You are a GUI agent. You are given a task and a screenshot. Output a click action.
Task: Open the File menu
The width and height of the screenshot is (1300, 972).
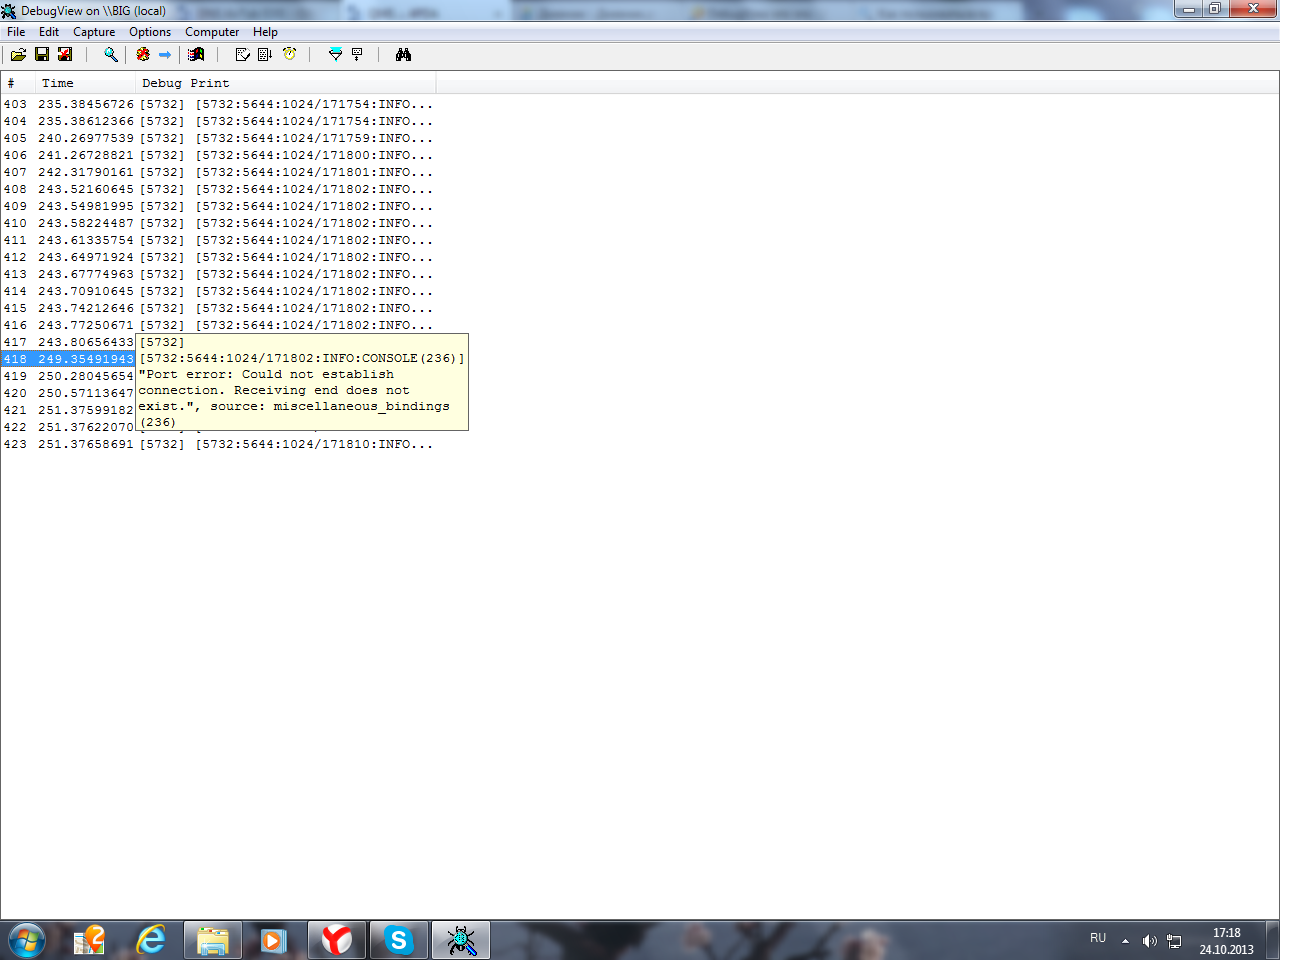click(16, 32)
